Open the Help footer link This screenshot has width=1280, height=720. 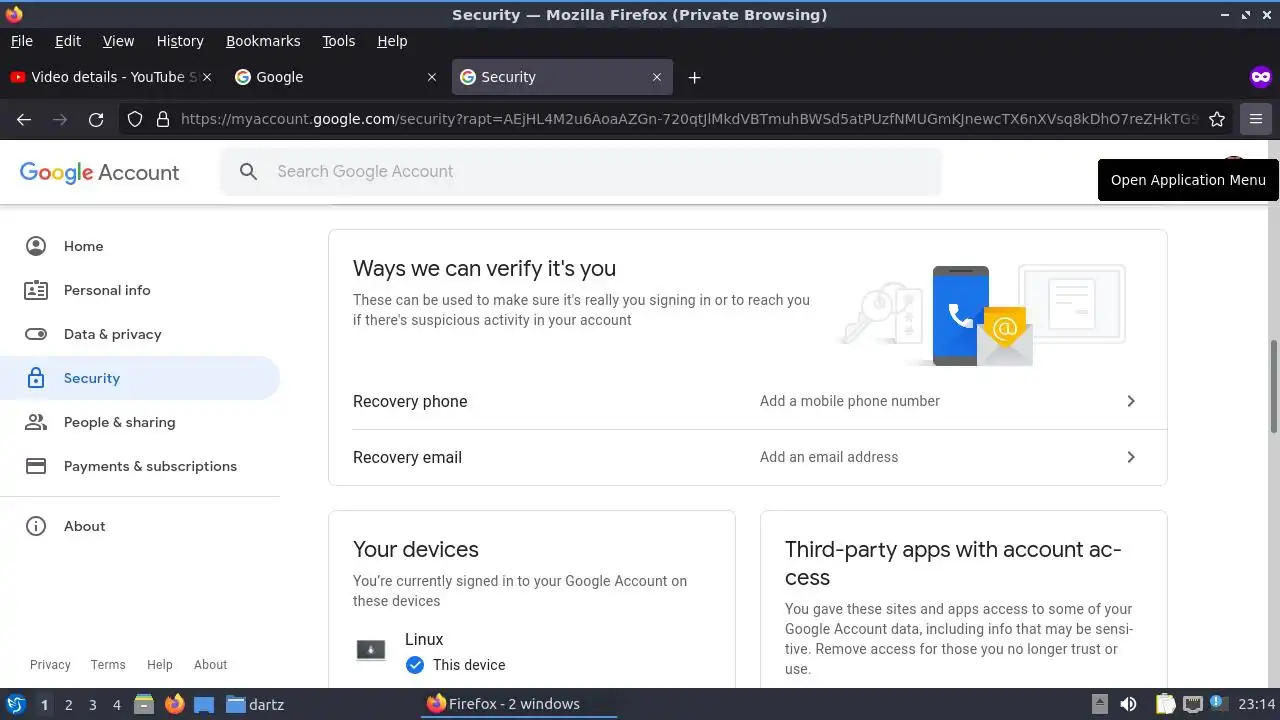[x=160, y=665]
